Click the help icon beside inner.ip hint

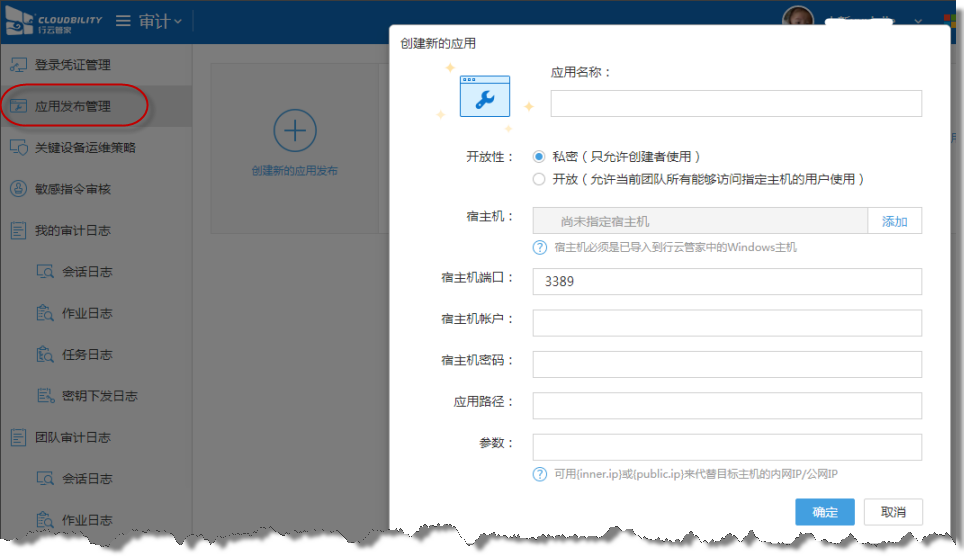pos(539,474)
